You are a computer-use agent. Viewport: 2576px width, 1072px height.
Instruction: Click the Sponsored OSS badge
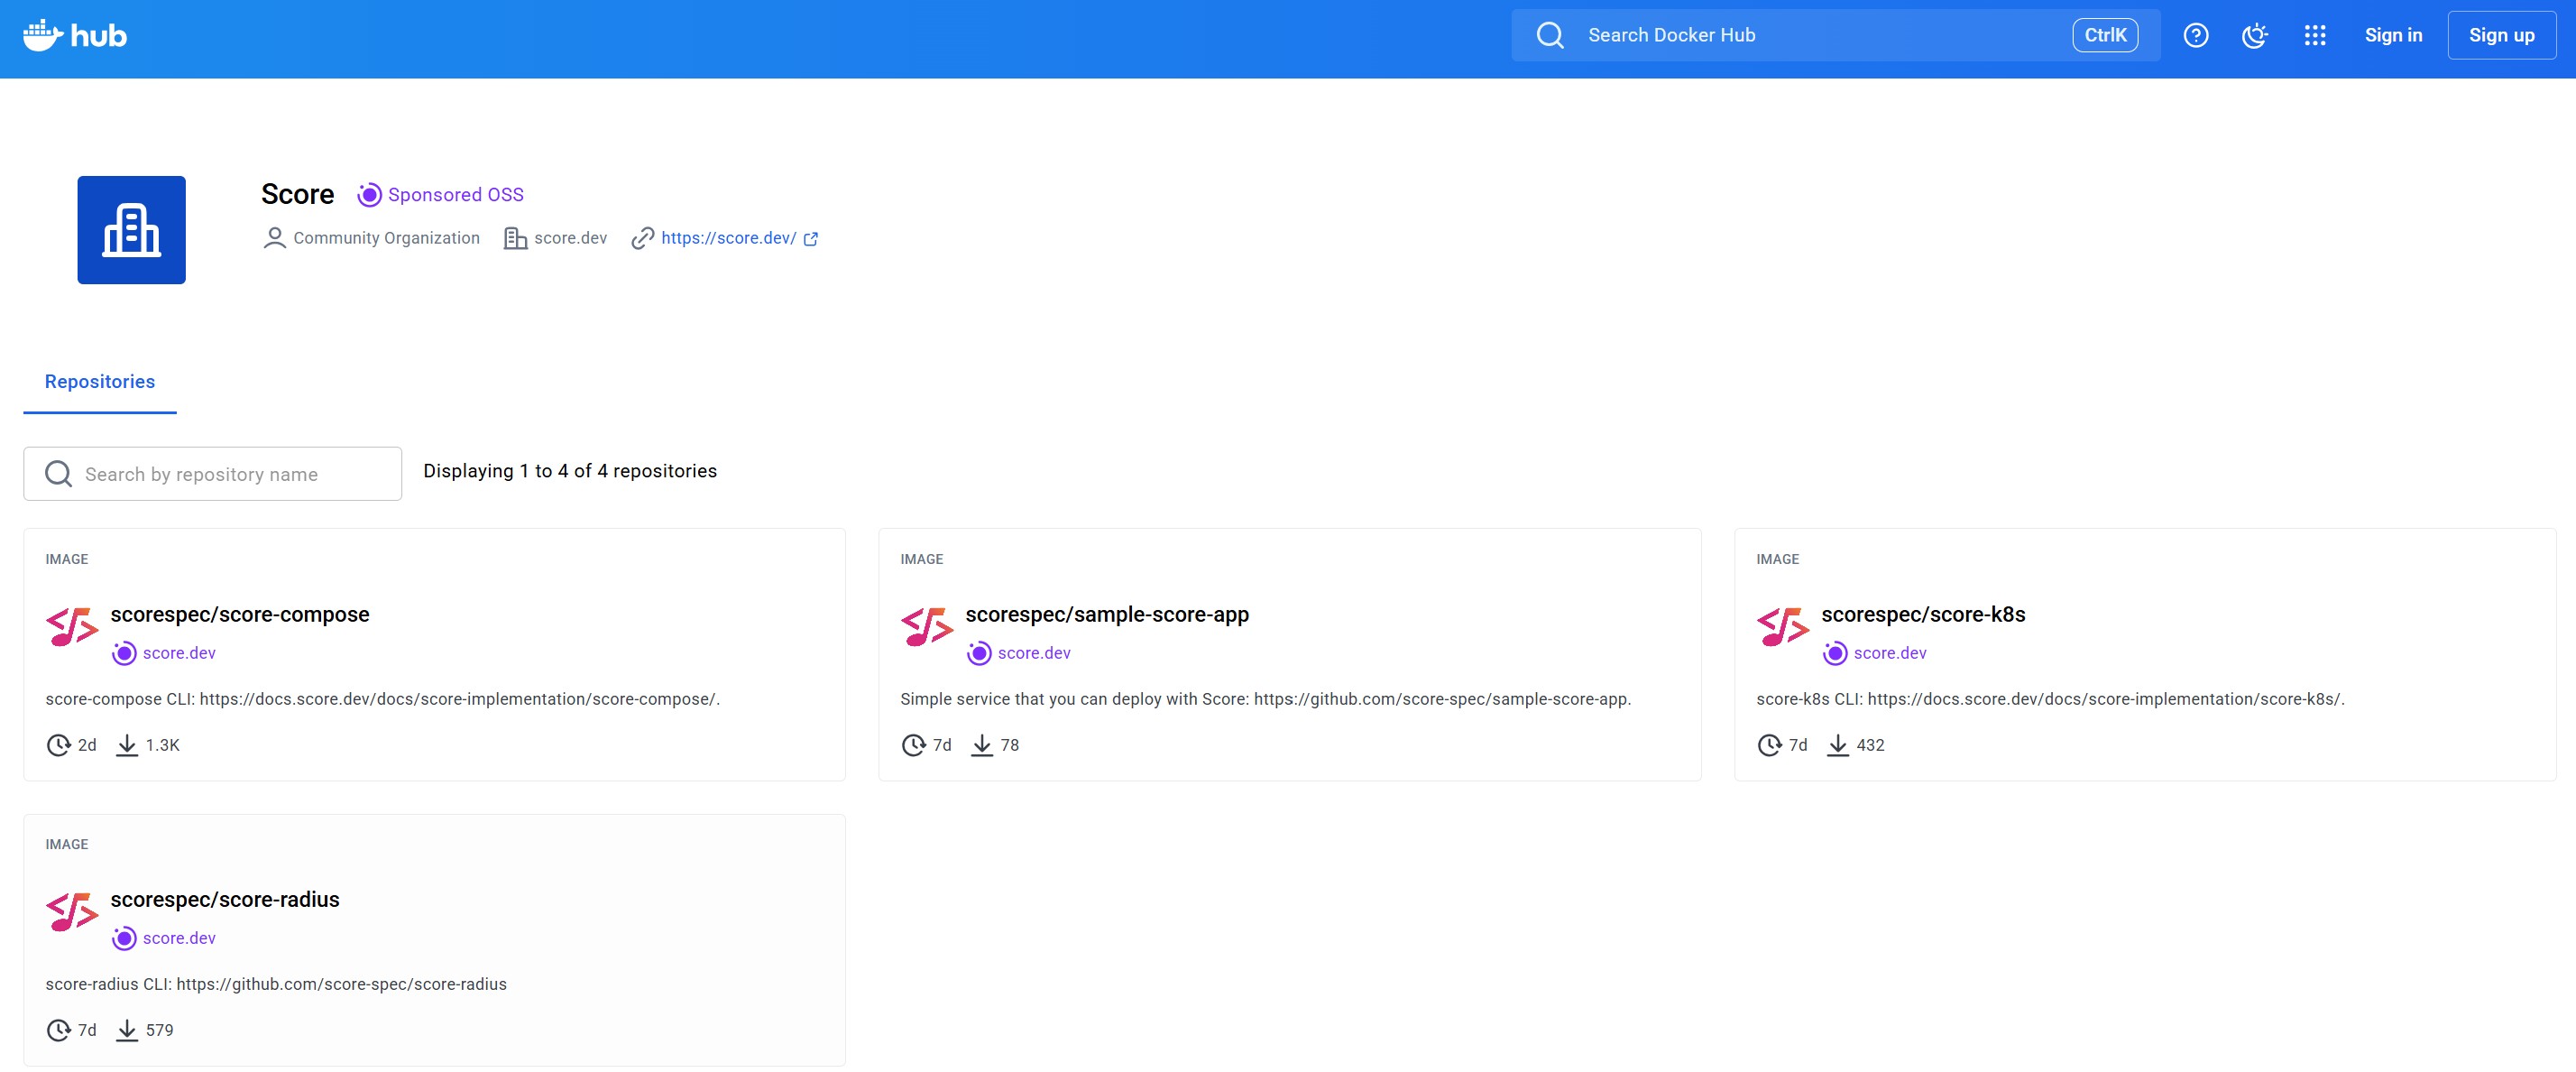pos(441,195)
